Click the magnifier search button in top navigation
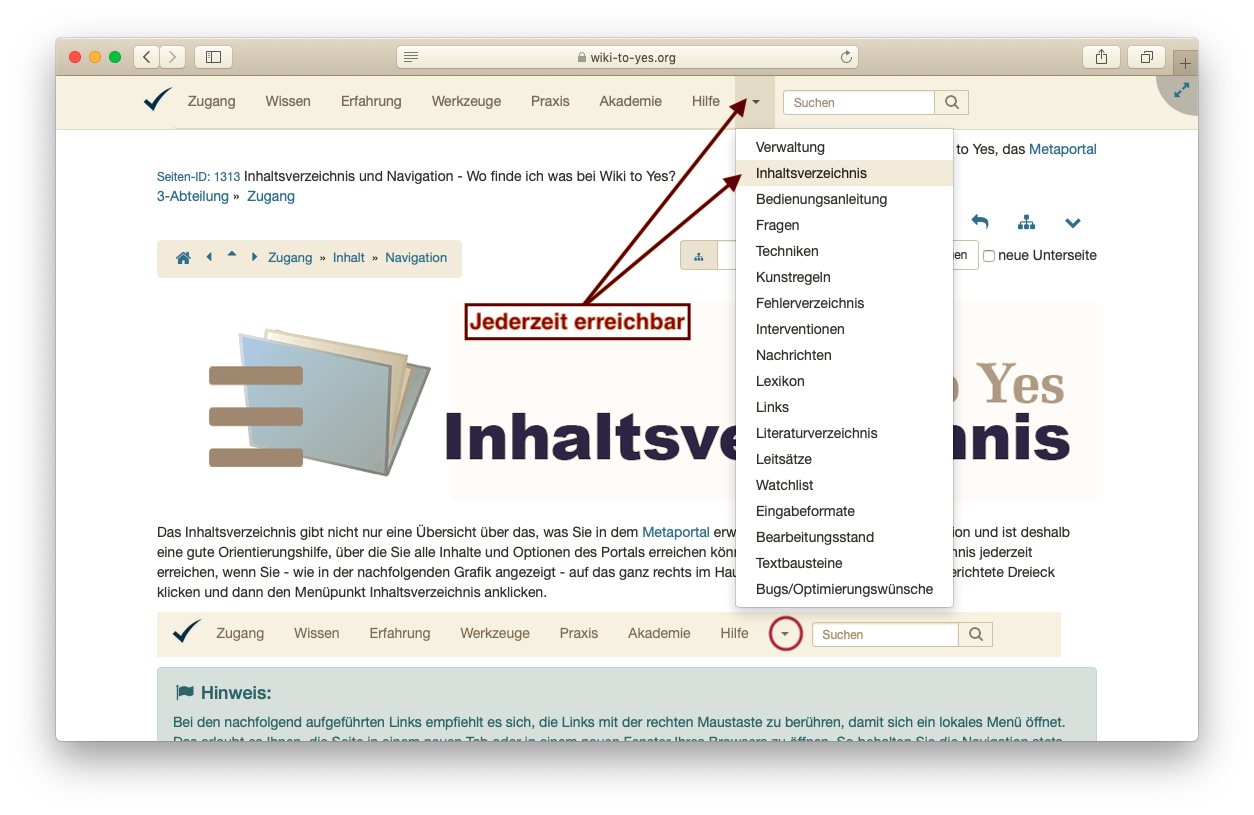 coord(951,102)
